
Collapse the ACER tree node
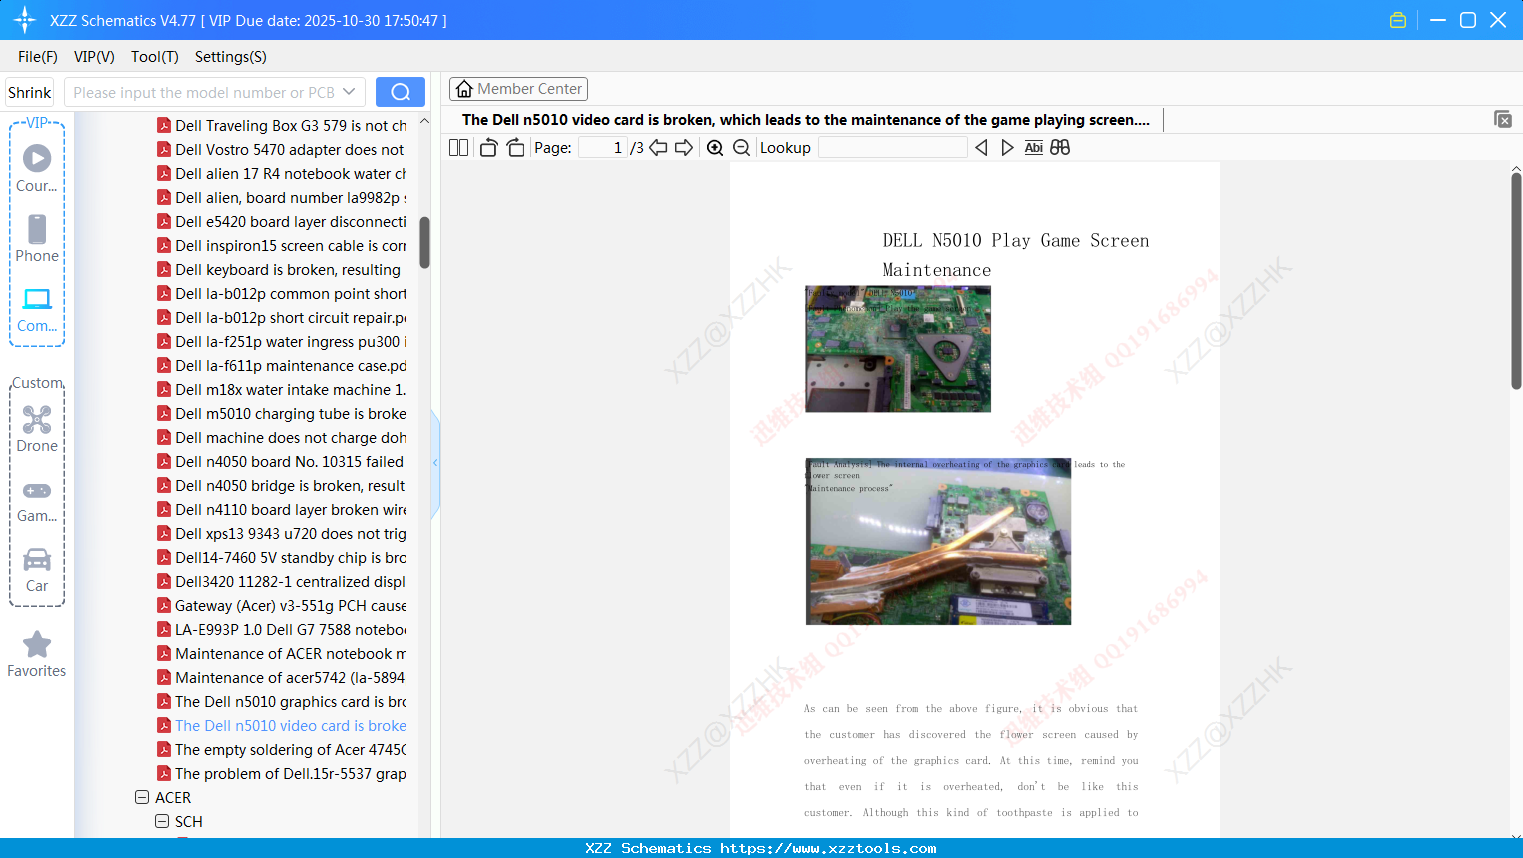coord(142,797)
